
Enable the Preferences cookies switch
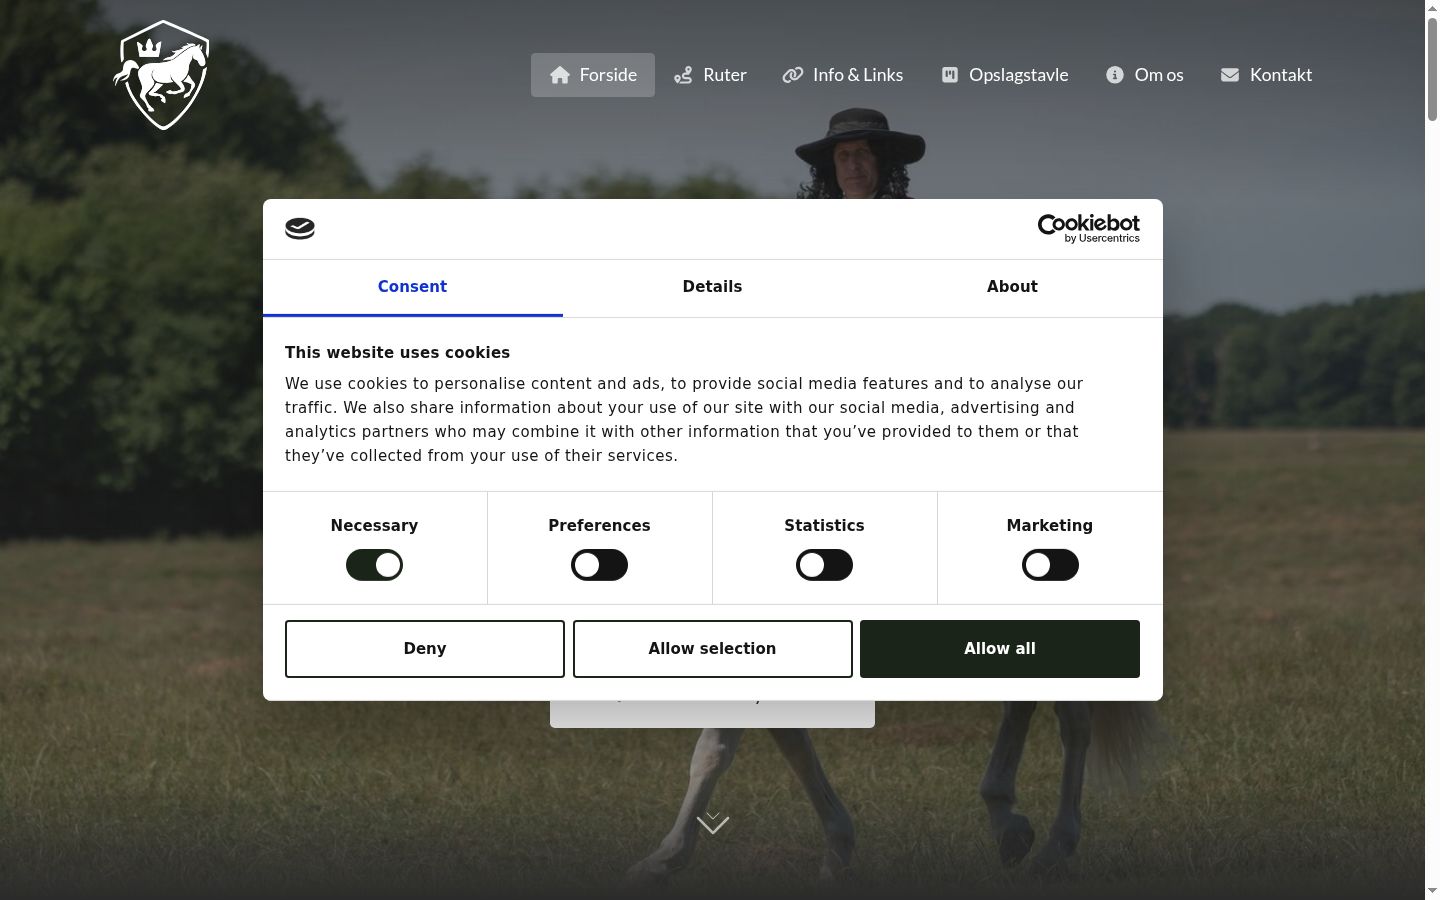[599, 565]
